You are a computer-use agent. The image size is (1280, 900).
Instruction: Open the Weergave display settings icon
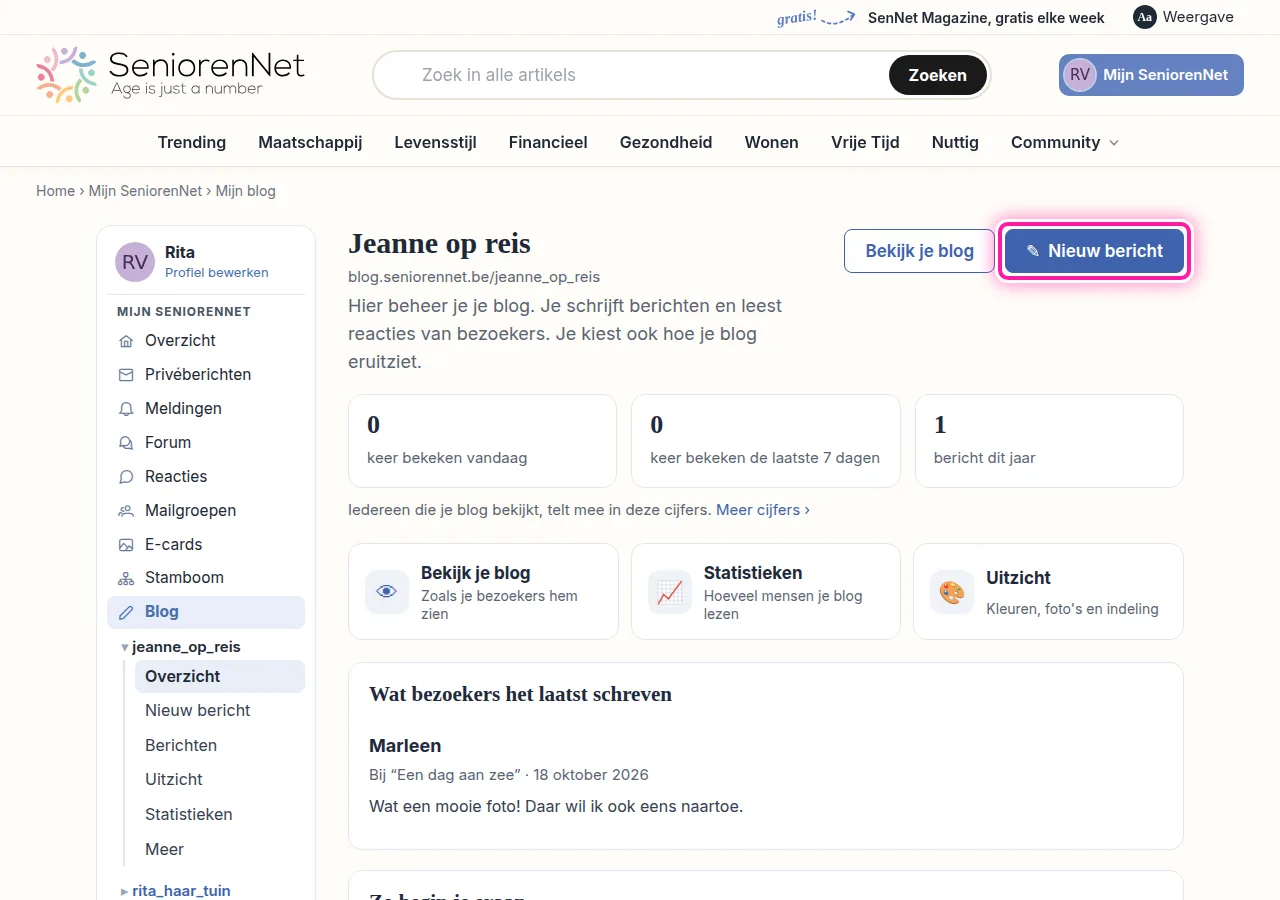(1144, 17)
